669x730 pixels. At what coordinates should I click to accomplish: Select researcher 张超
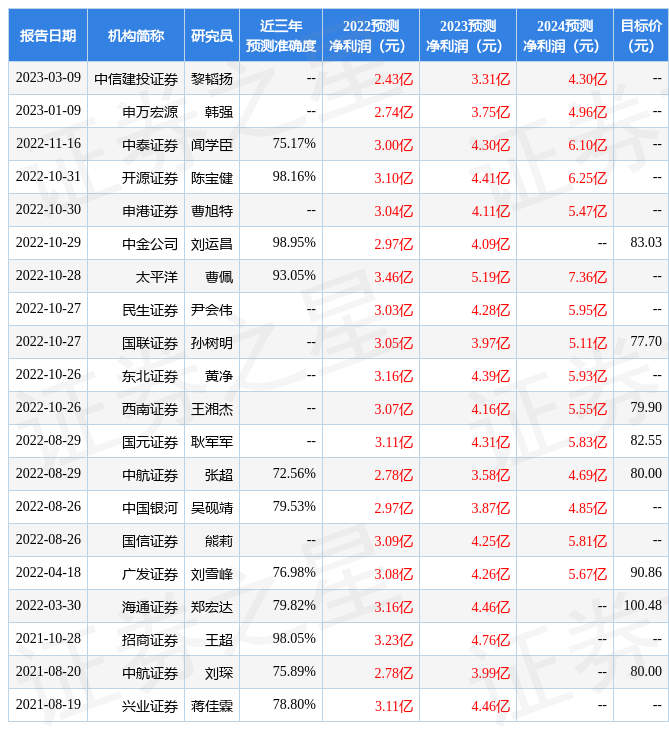click(218, 475)
